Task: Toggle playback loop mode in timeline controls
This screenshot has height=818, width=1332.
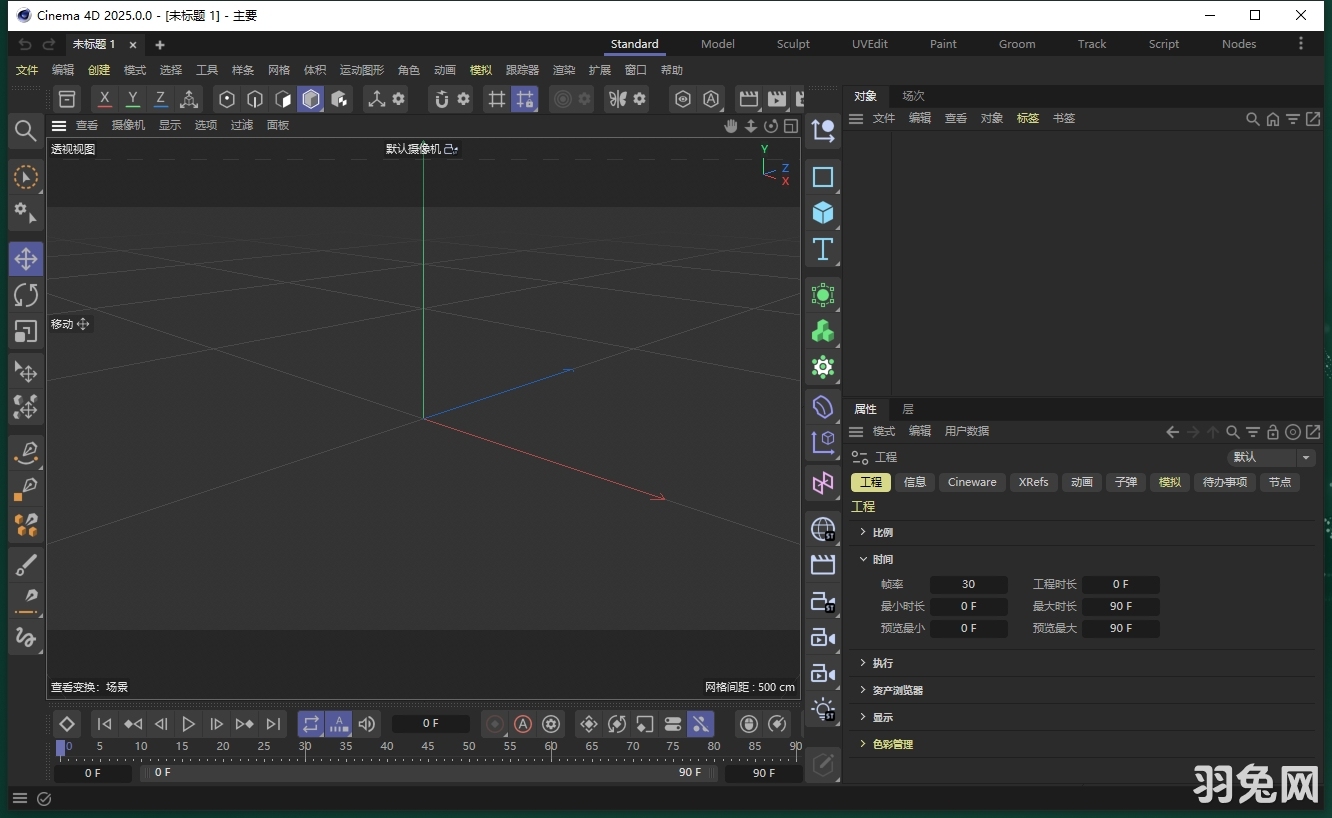Action: pyautogui.click(x=311, y=723)
